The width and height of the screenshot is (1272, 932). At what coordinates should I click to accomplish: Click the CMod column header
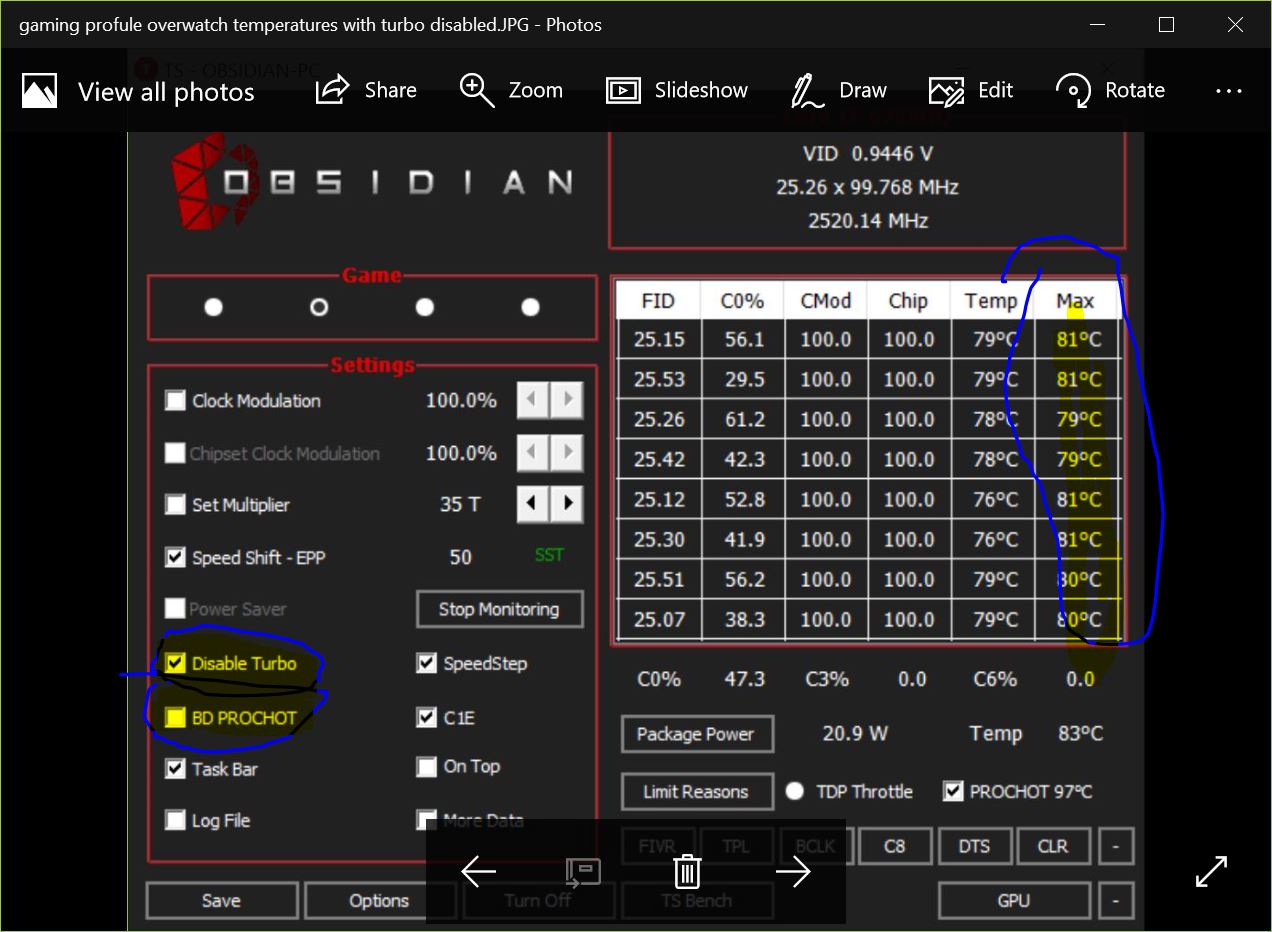tap(825, 301)
